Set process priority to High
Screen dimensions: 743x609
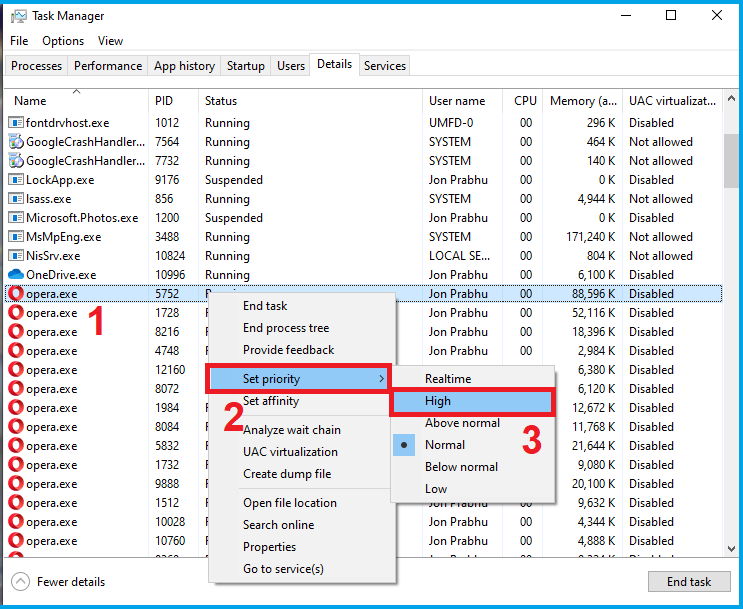tap(472, 401)
